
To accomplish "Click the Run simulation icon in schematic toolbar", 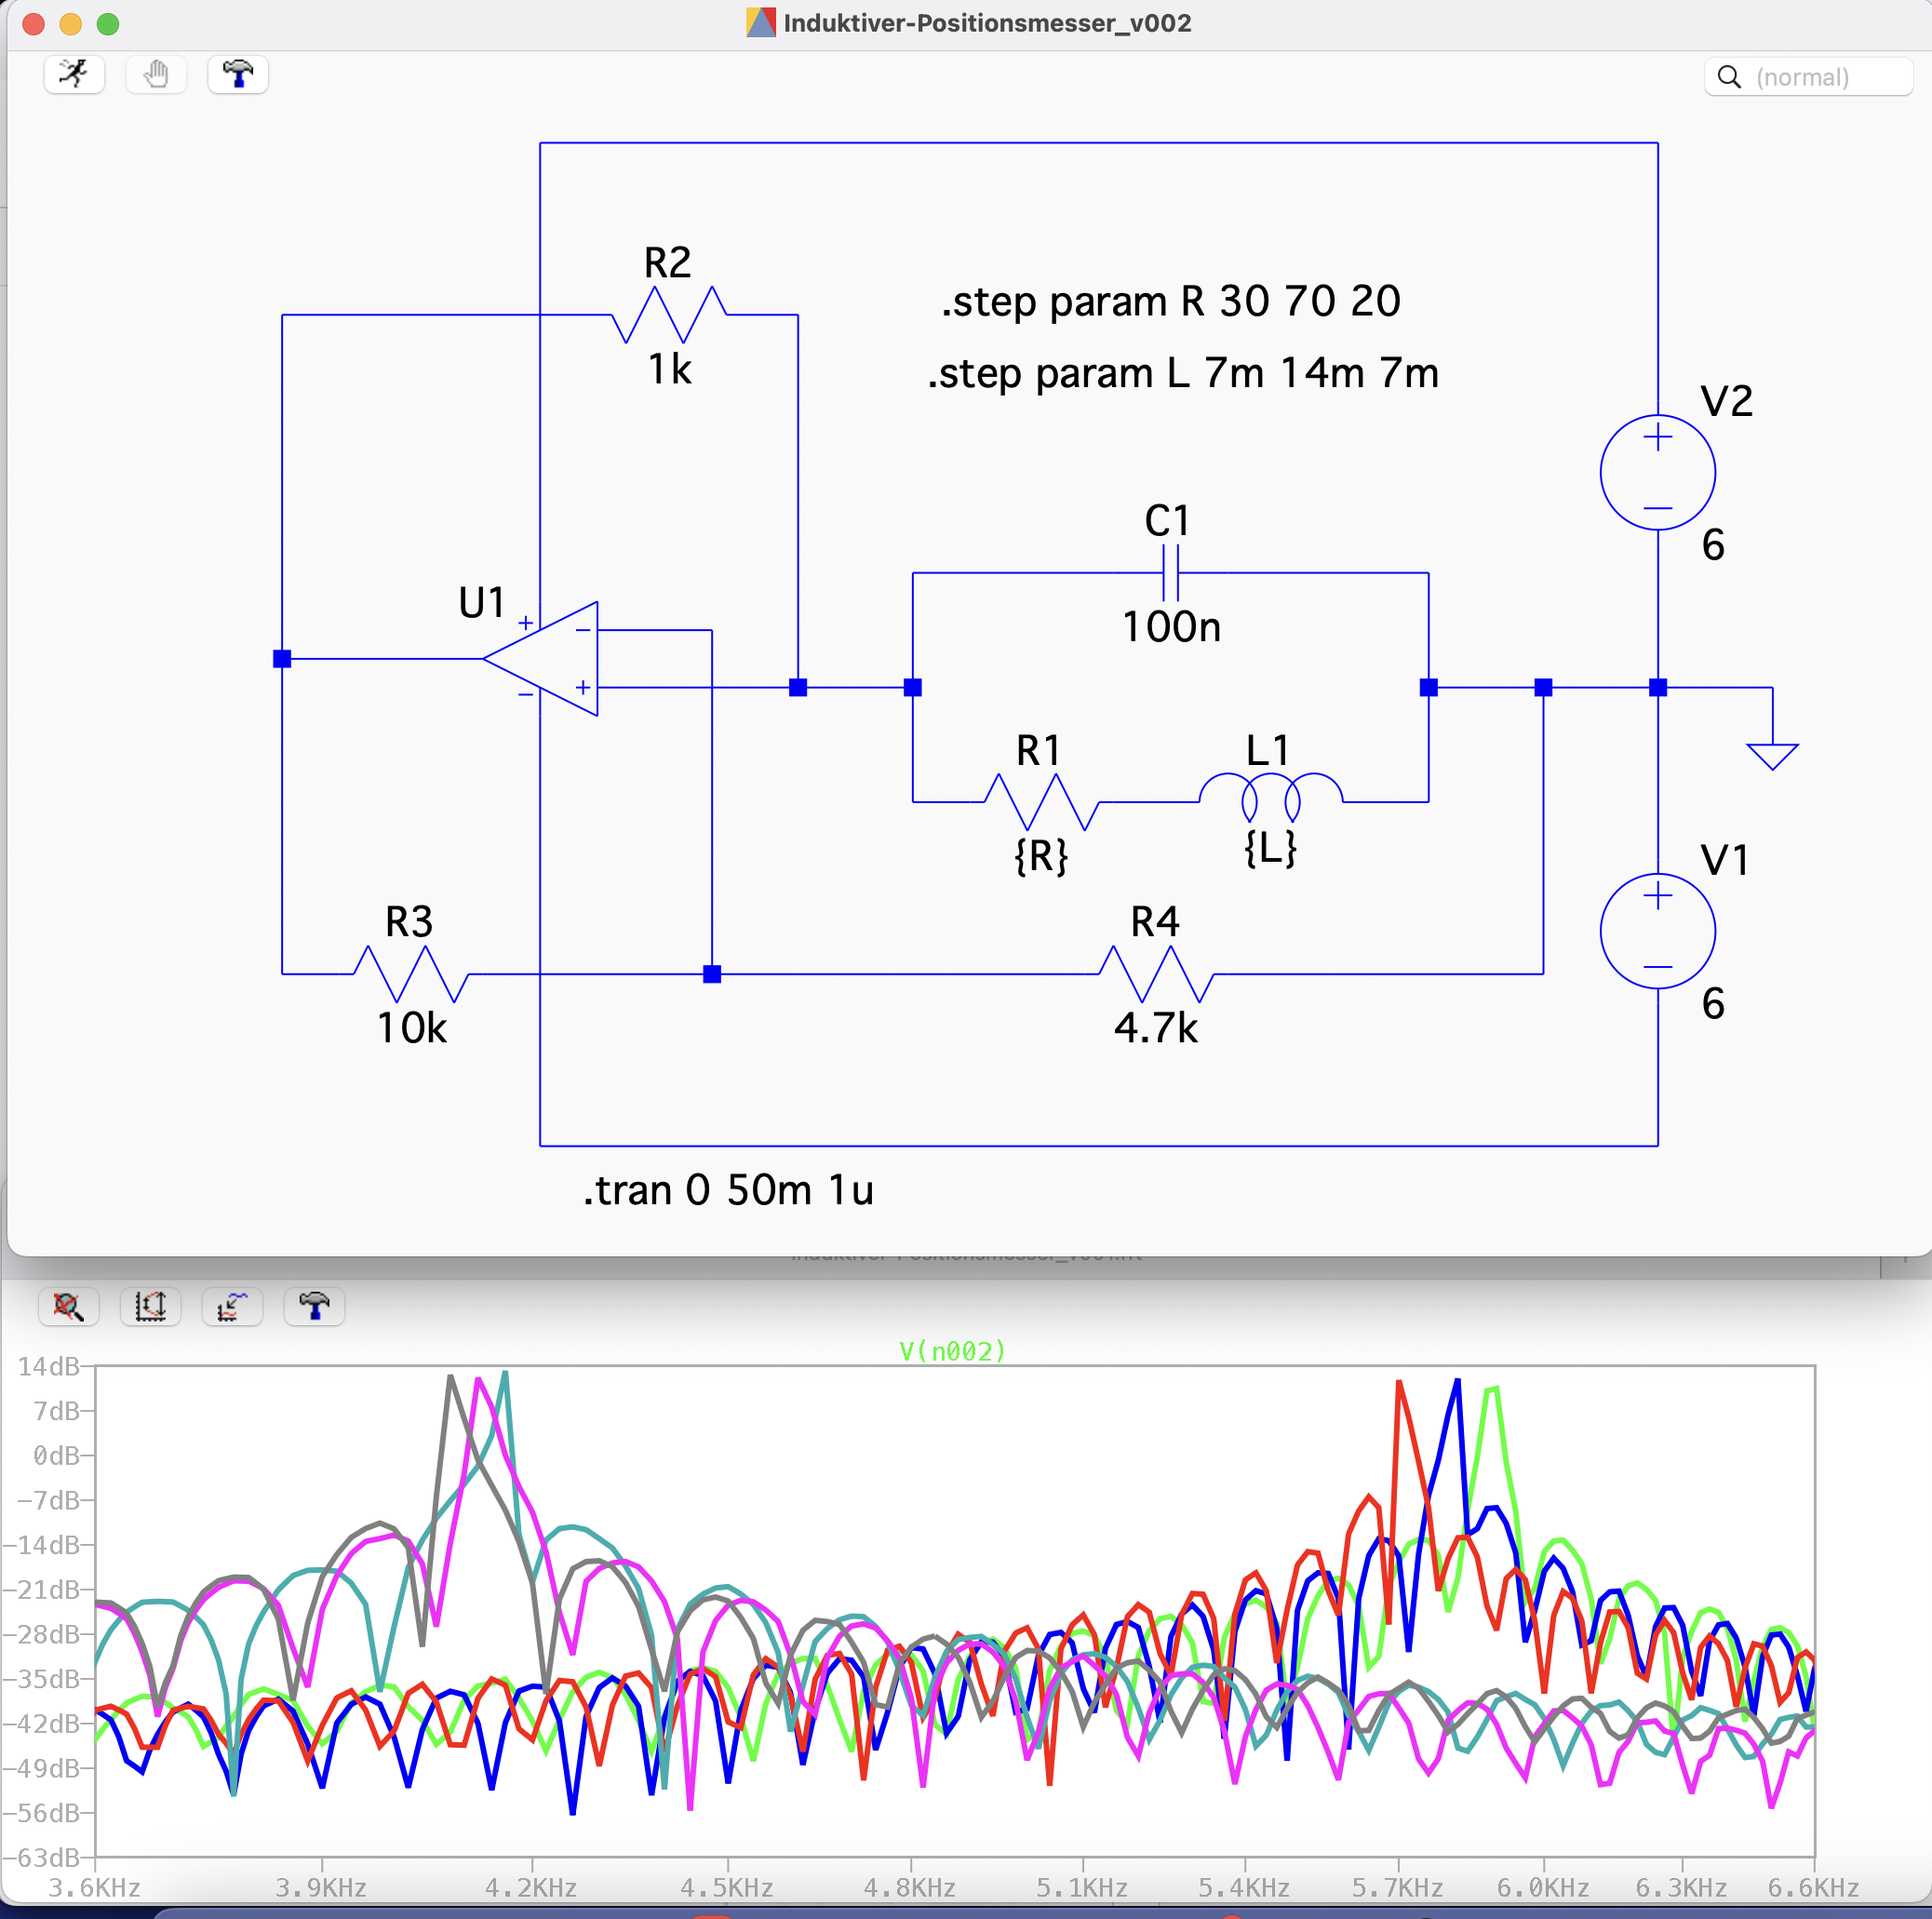I will [74, 75].
